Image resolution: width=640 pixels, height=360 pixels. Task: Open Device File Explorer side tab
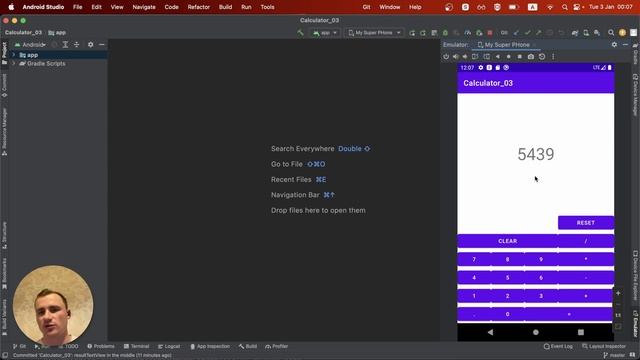pyautogui.click(x=636, y=276)
